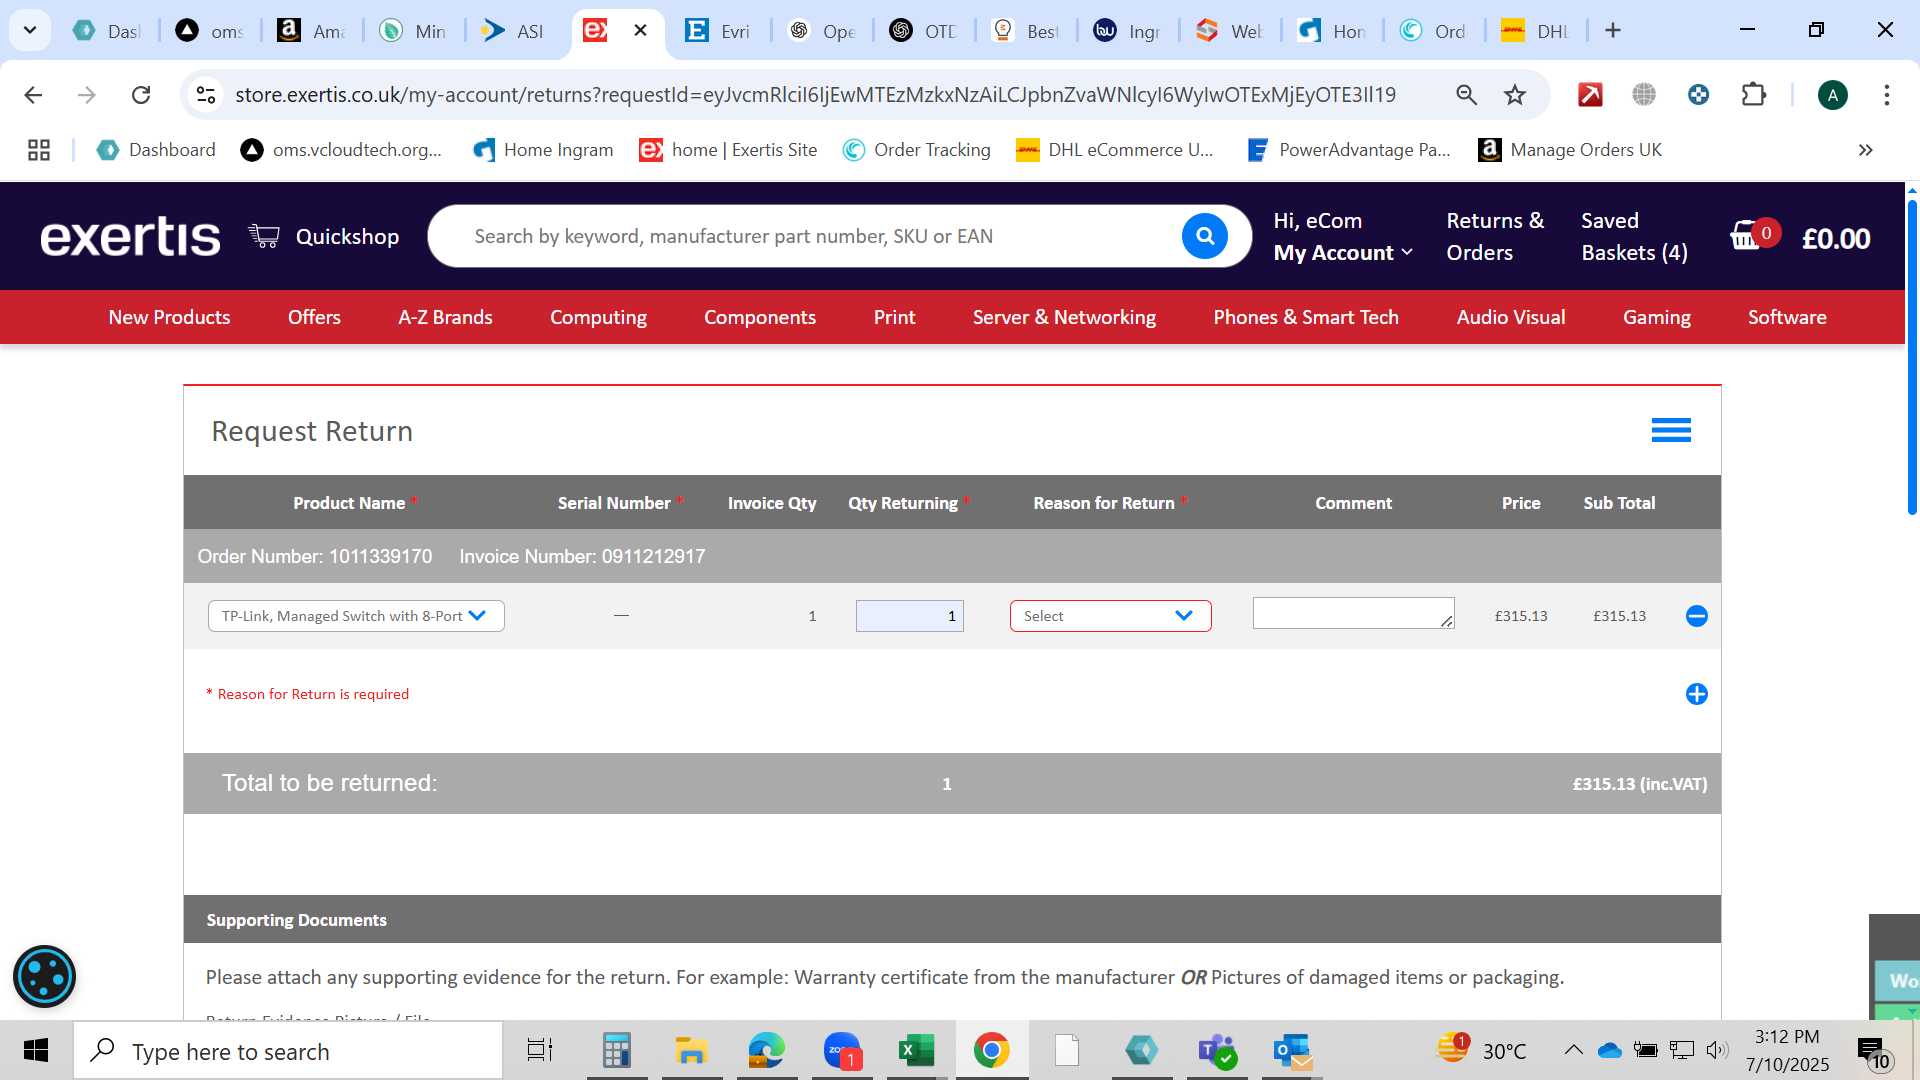Open the tab search dropdown arrow

coord(30,30)
